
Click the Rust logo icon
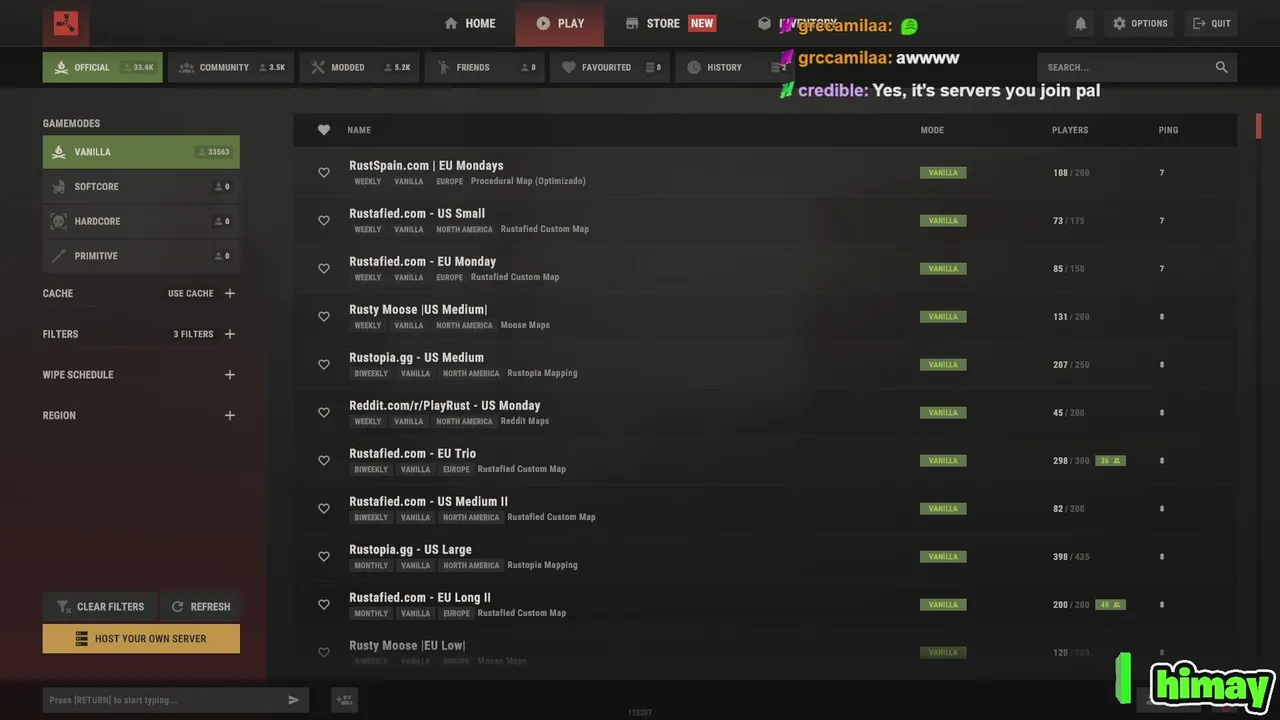point(66,23)
